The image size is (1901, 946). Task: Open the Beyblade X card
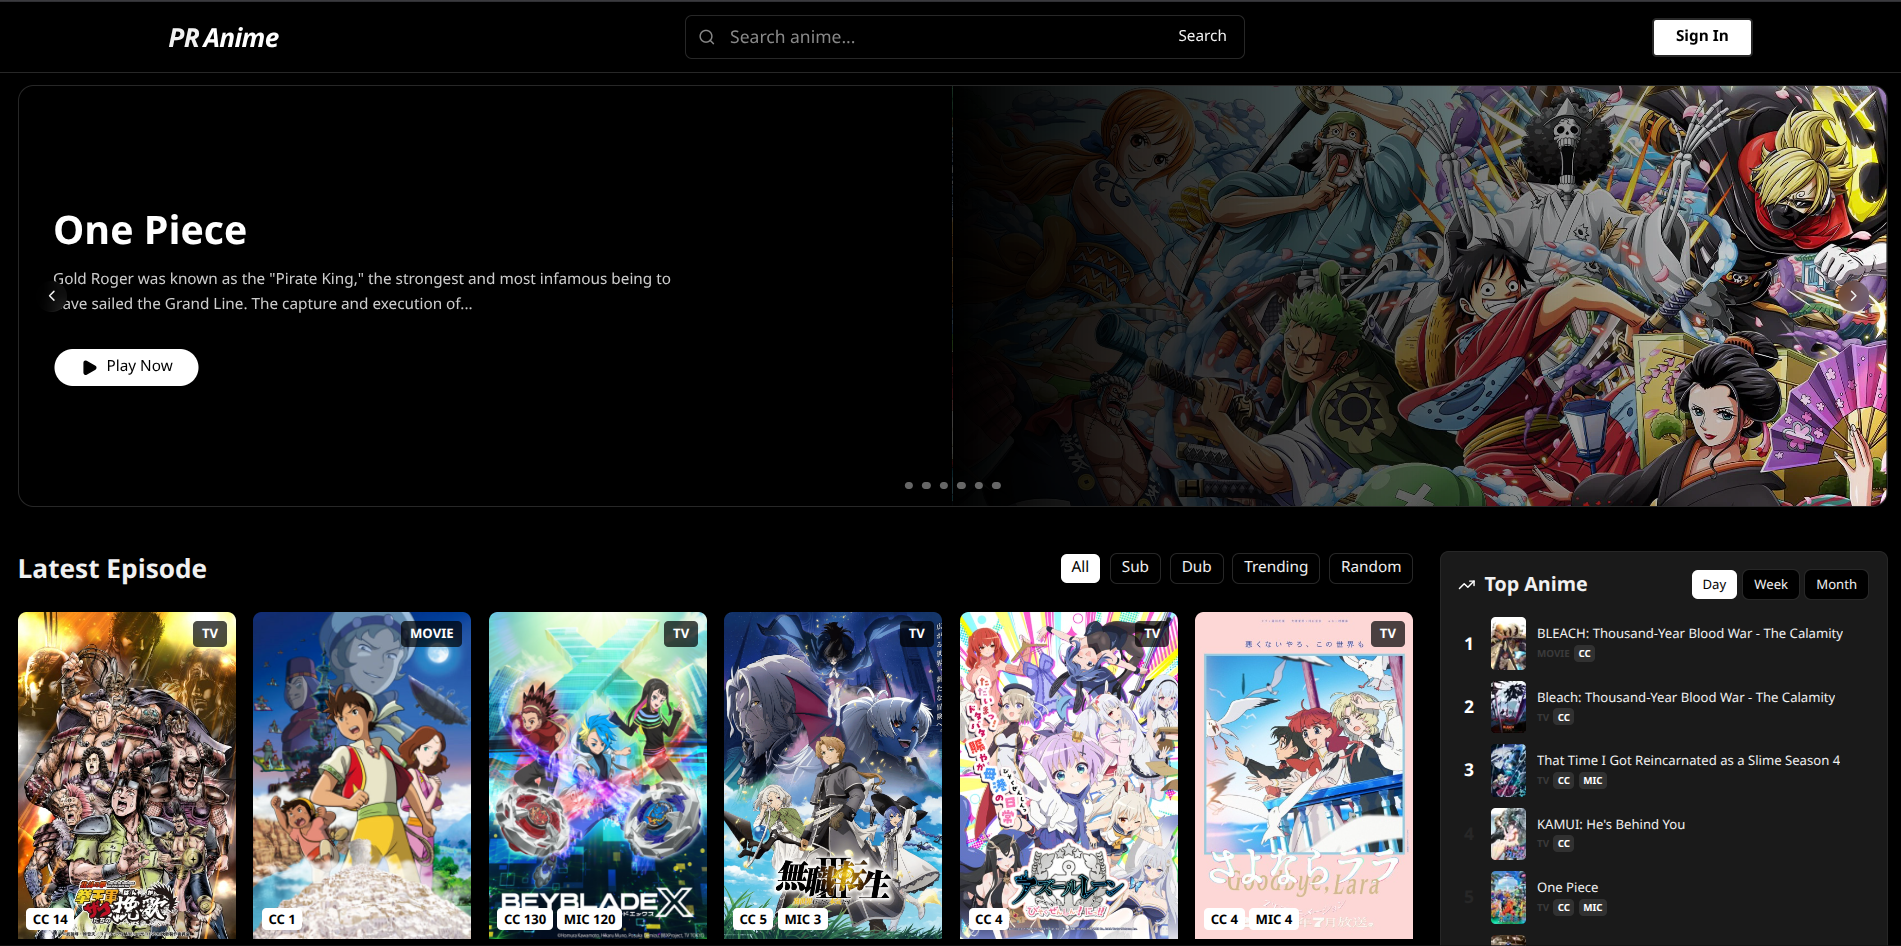point(598,775)
